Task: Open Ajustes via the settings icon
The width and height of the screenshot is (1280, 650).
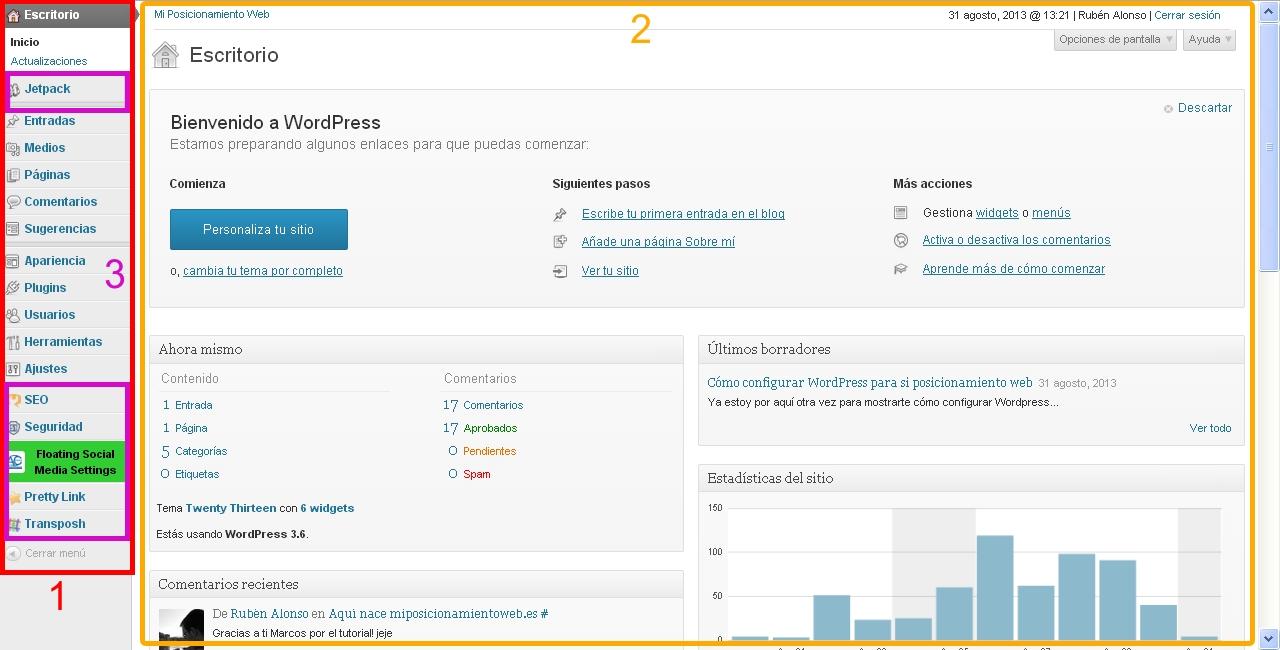Action: (14, 368)
